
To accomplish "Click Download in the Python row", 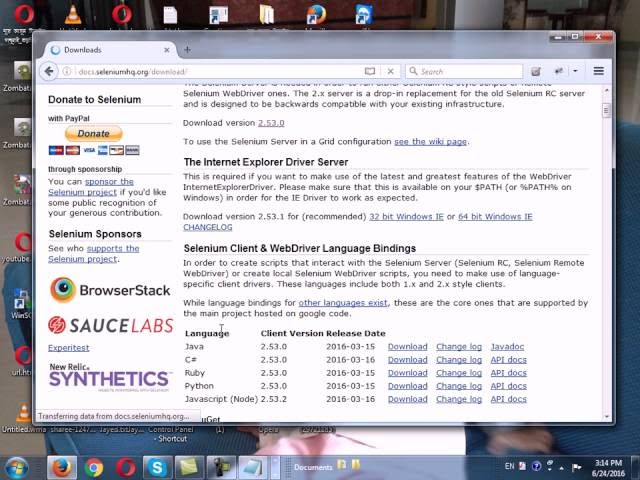I will (x=407, y=386).
